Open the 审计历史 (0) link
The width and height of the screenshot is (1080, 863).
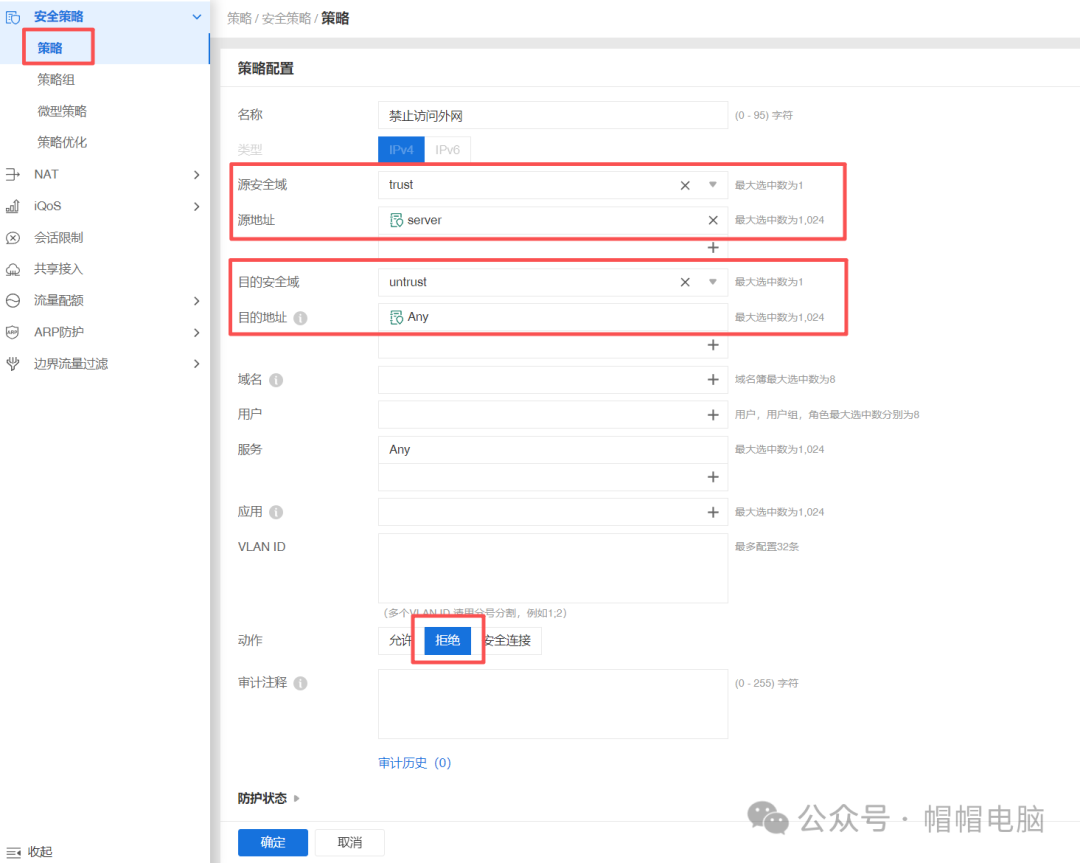click(x=415, y=762)
